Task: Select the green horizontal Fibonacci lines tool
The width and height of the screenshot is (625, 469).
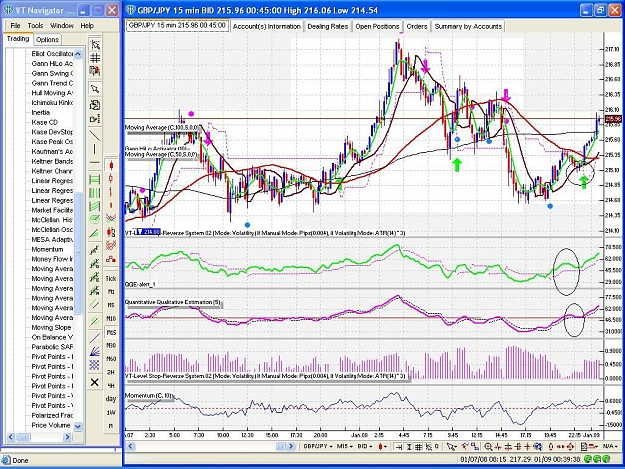Action: tap(95, 179)
